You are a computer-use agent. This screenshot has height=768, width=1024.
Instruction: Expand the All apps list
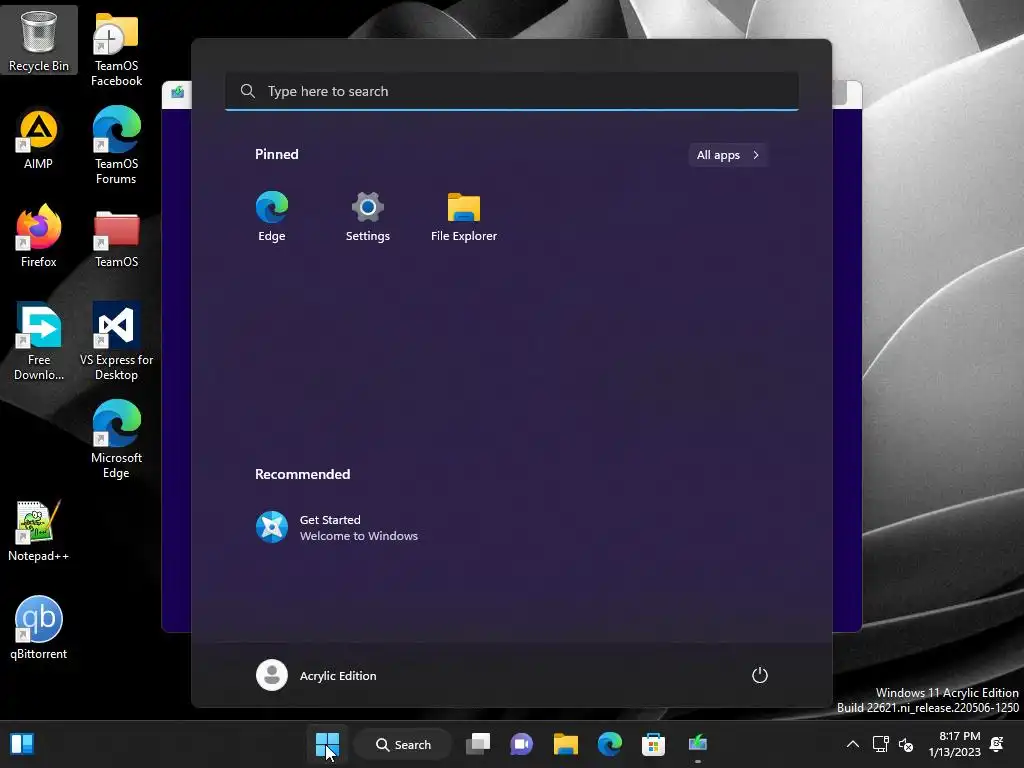click(728, 155)
